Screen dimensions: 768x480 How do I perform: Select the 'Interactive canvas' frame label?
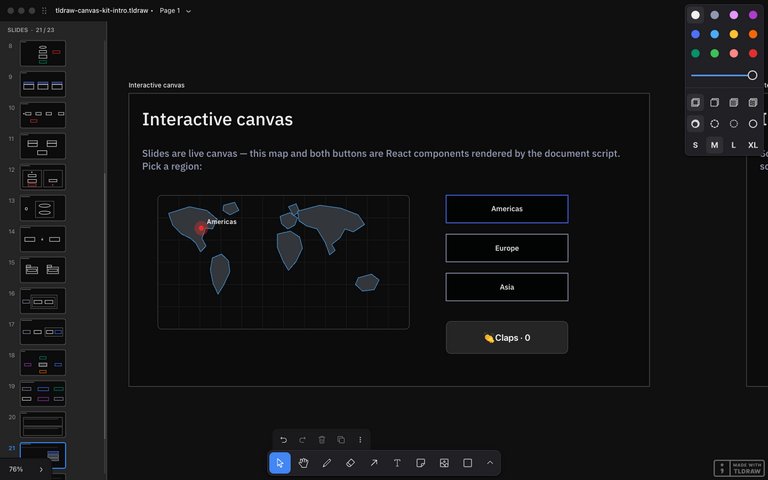tap(156, 85)
